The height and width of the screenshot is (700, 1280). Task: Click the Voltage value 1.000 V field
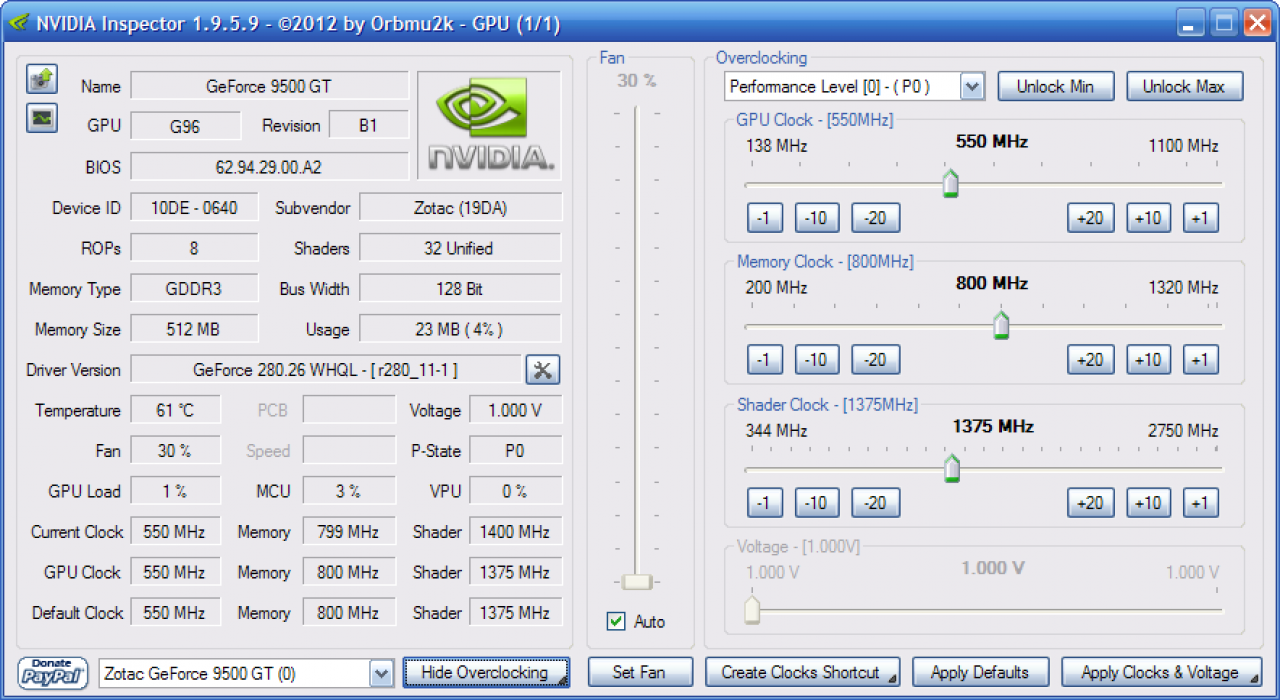click(x=516, y=410)
